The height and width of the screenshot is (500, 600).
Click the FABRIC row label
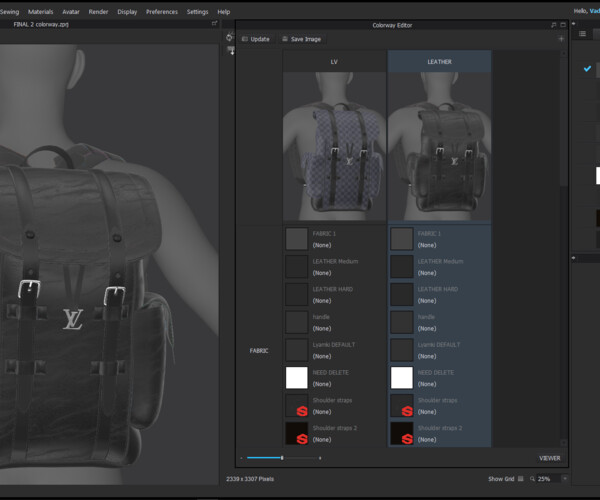(259, 350)
